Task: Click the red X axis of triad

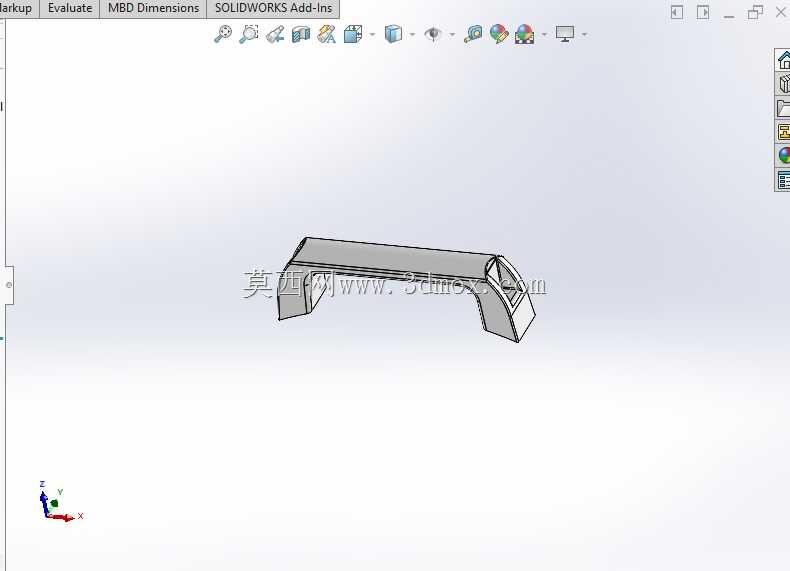Action: coord(61,517)
